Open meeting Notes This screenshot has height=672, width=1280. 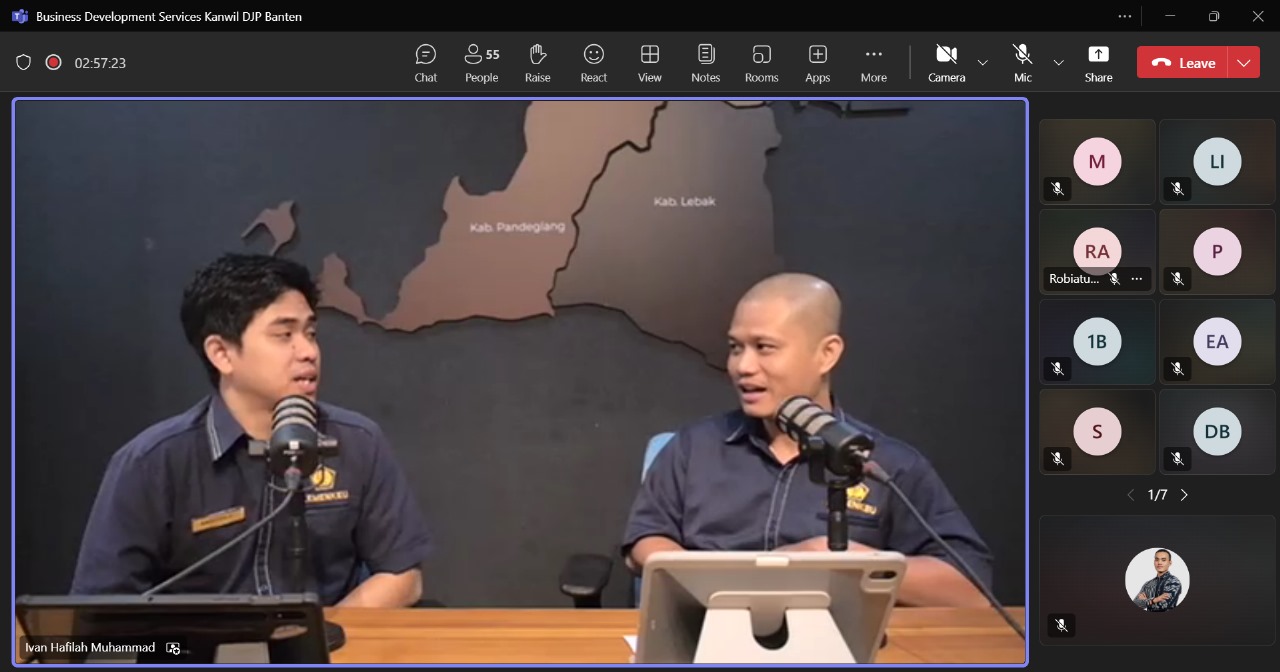point(706,62)
